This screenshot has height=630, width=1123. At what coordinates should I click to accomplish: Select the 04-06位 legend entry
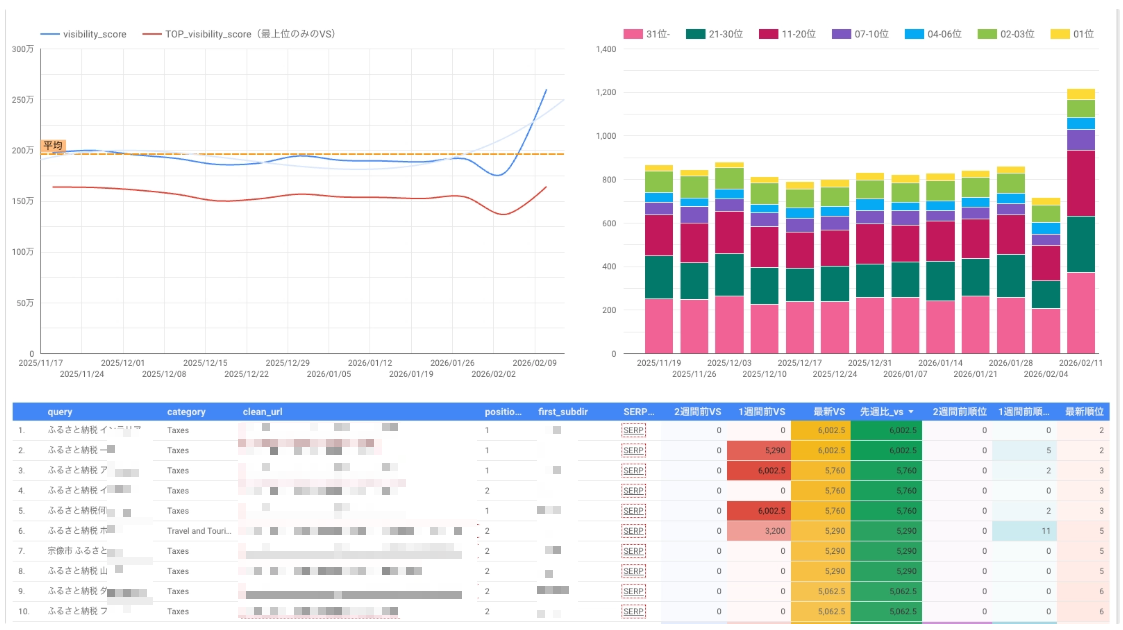[933, 34]
